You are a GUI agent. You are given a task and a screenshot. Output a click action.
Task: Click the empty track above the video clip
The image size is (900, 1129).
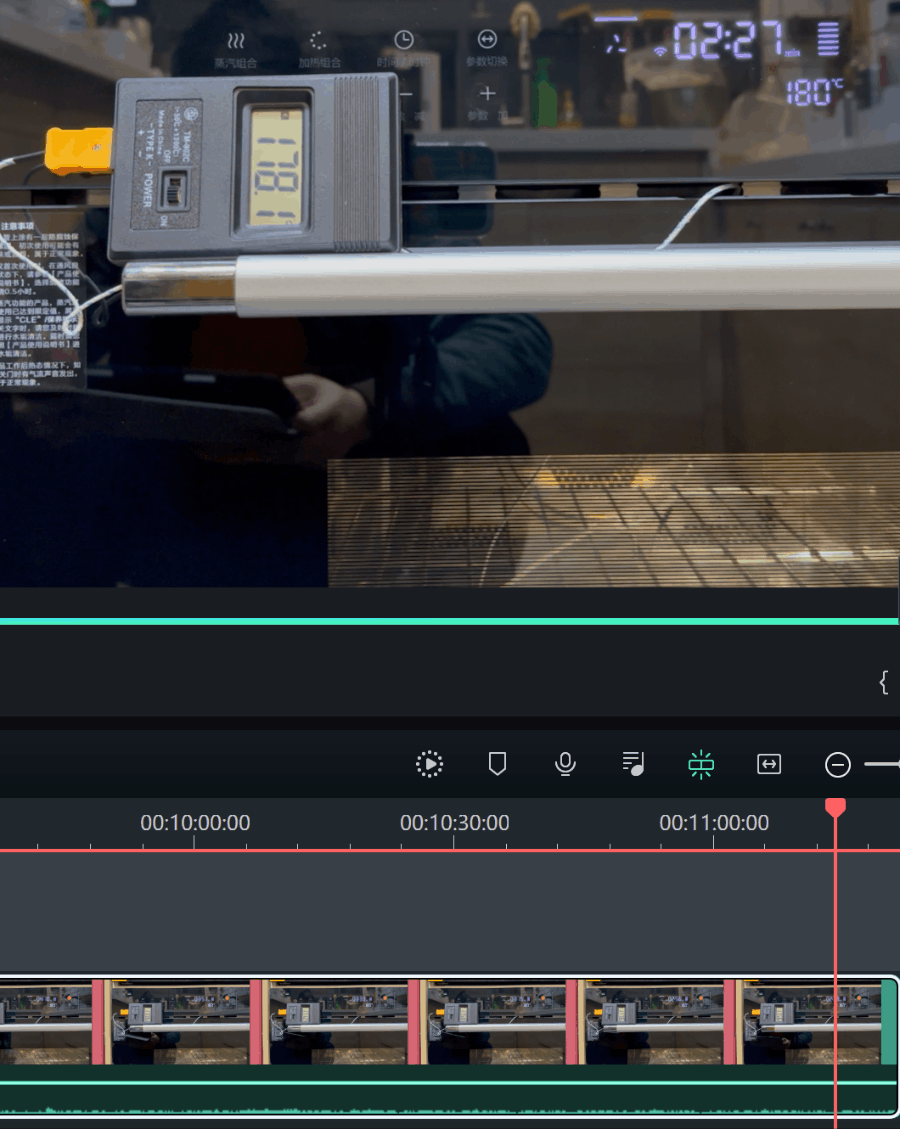pos(450,910)
